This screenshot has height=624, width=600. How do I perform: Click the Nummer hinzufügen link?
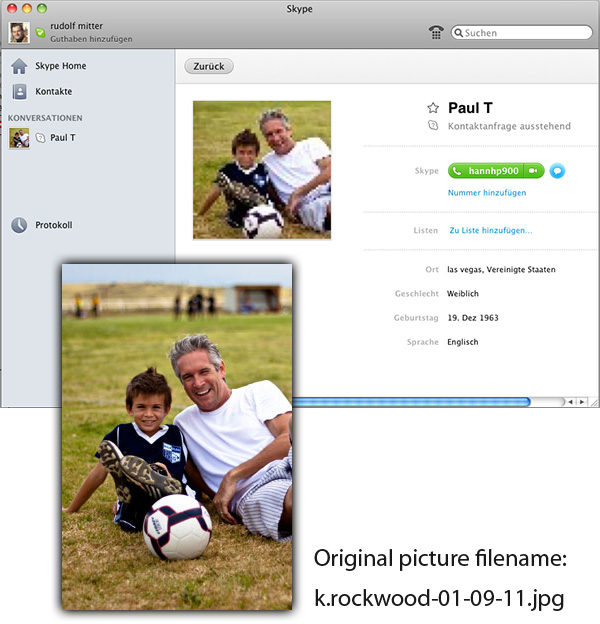[487, 193]
